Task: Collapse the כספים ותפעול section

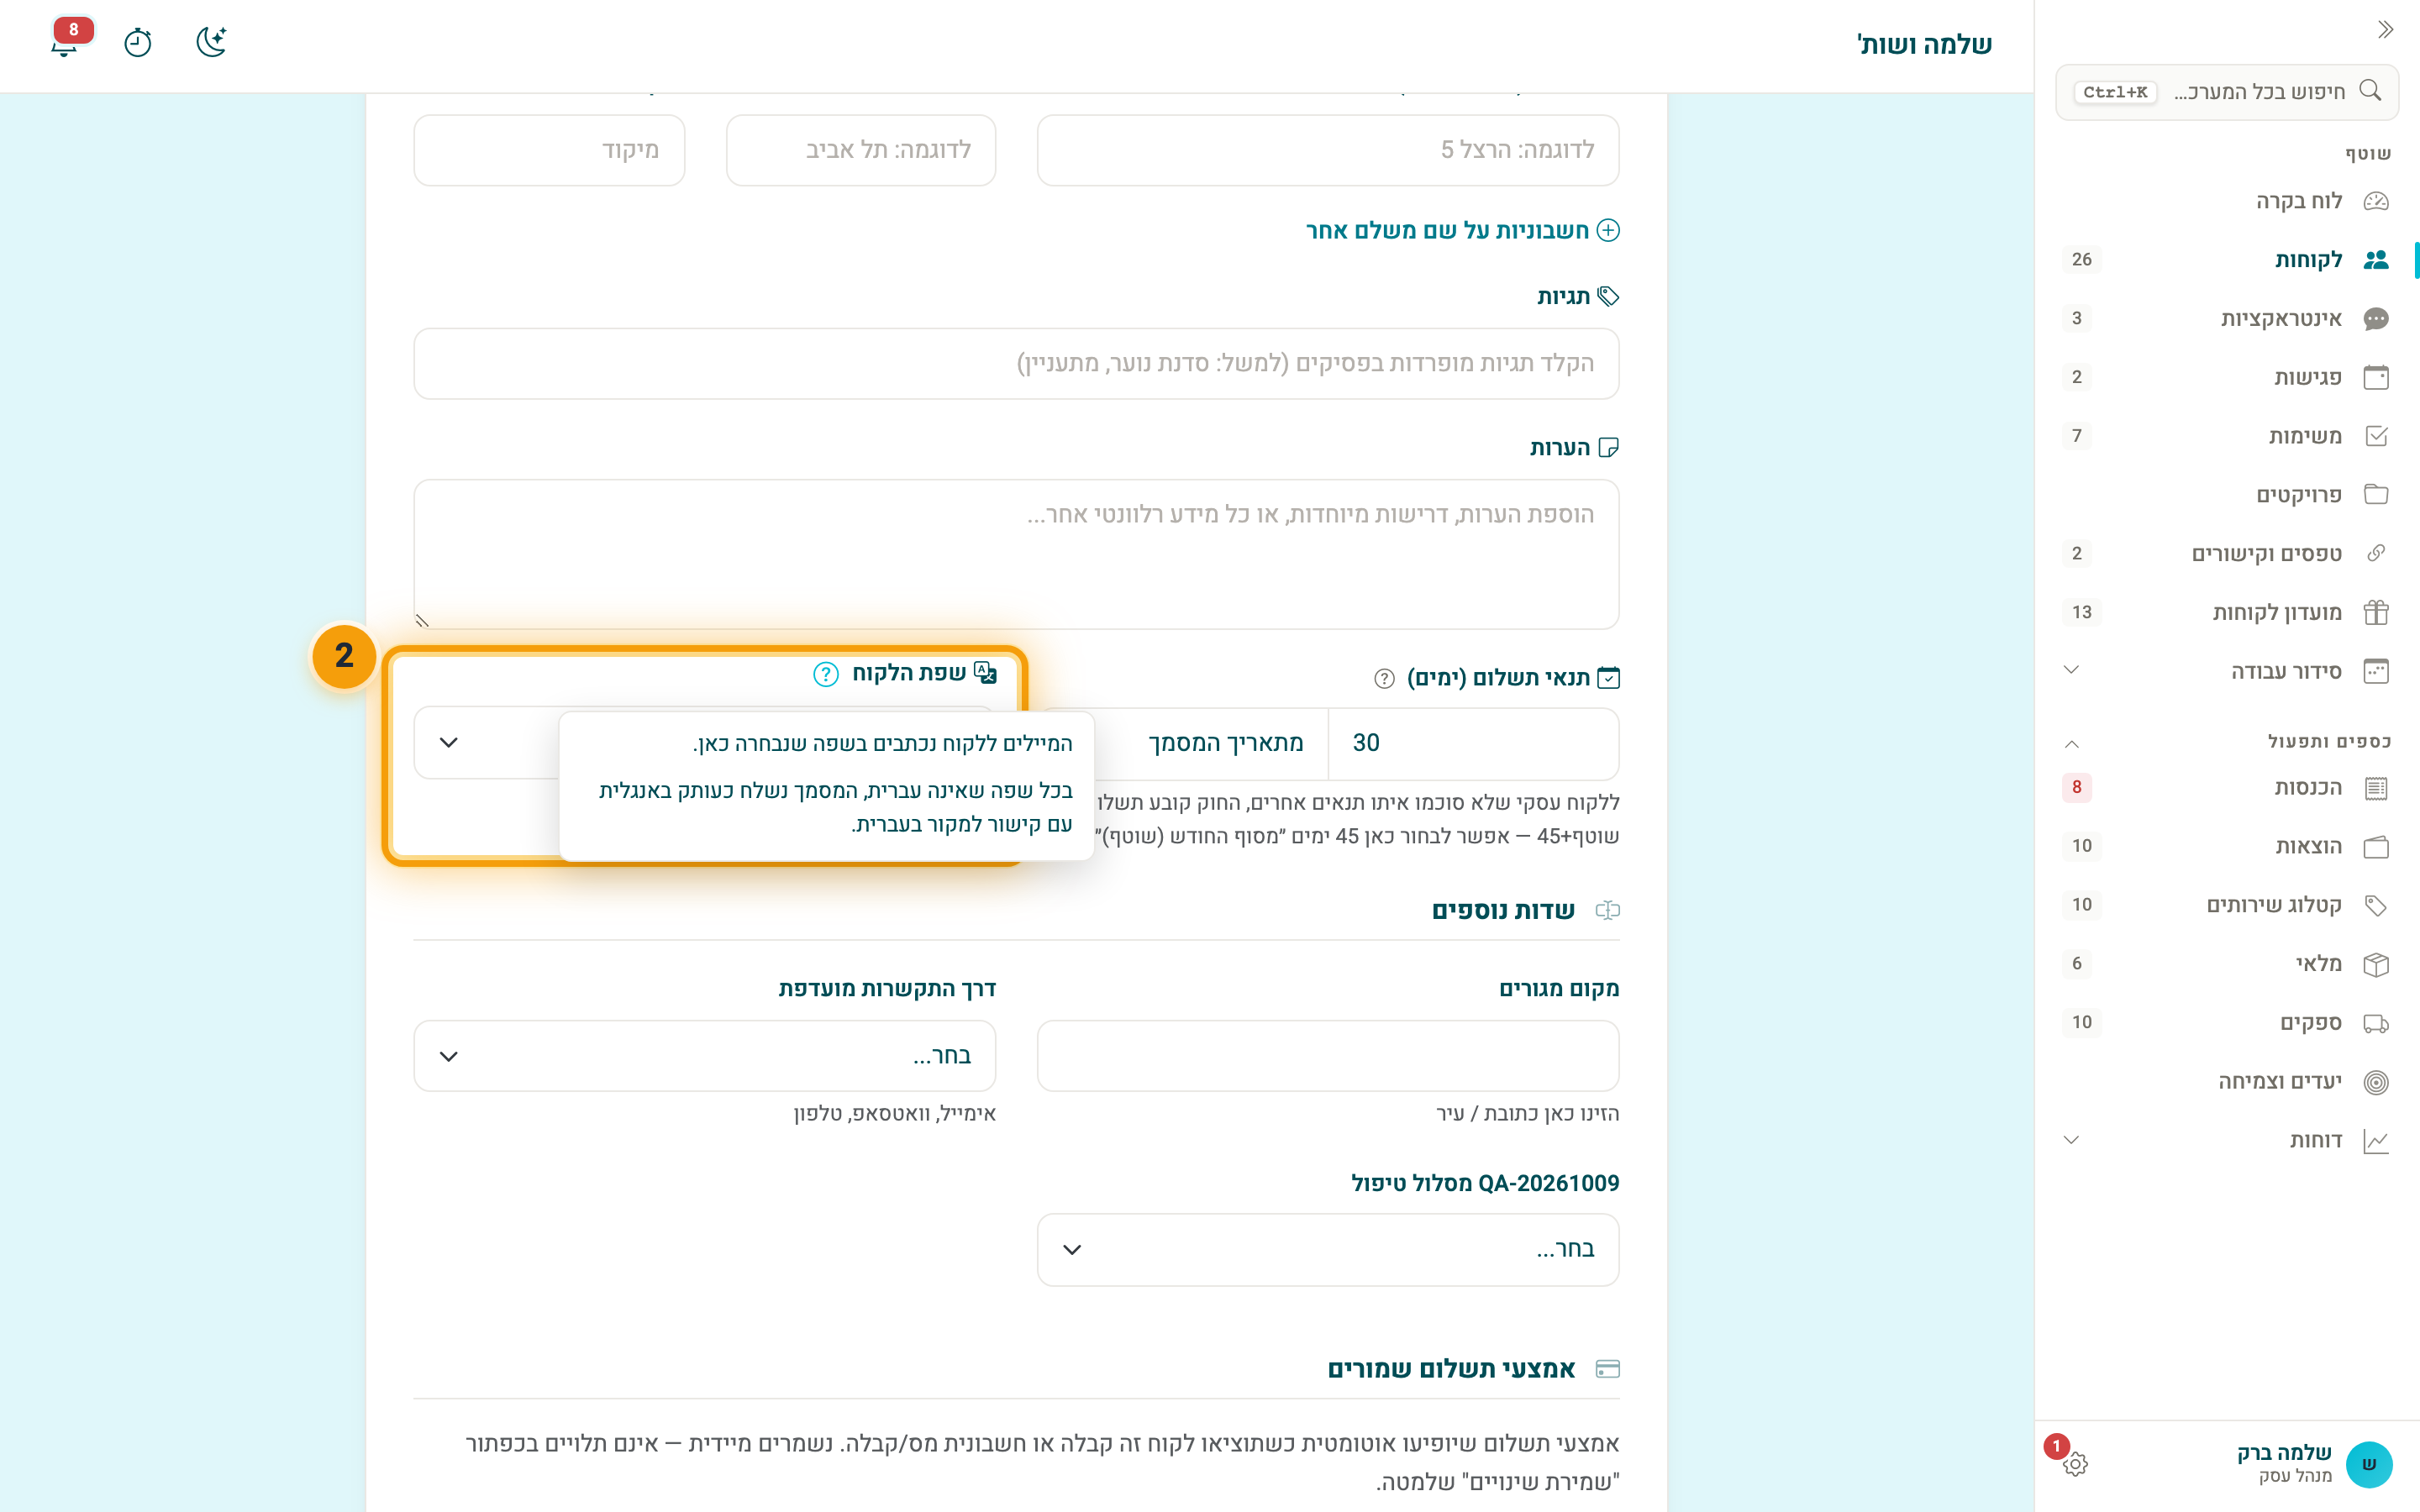Action: [2227, 742]
